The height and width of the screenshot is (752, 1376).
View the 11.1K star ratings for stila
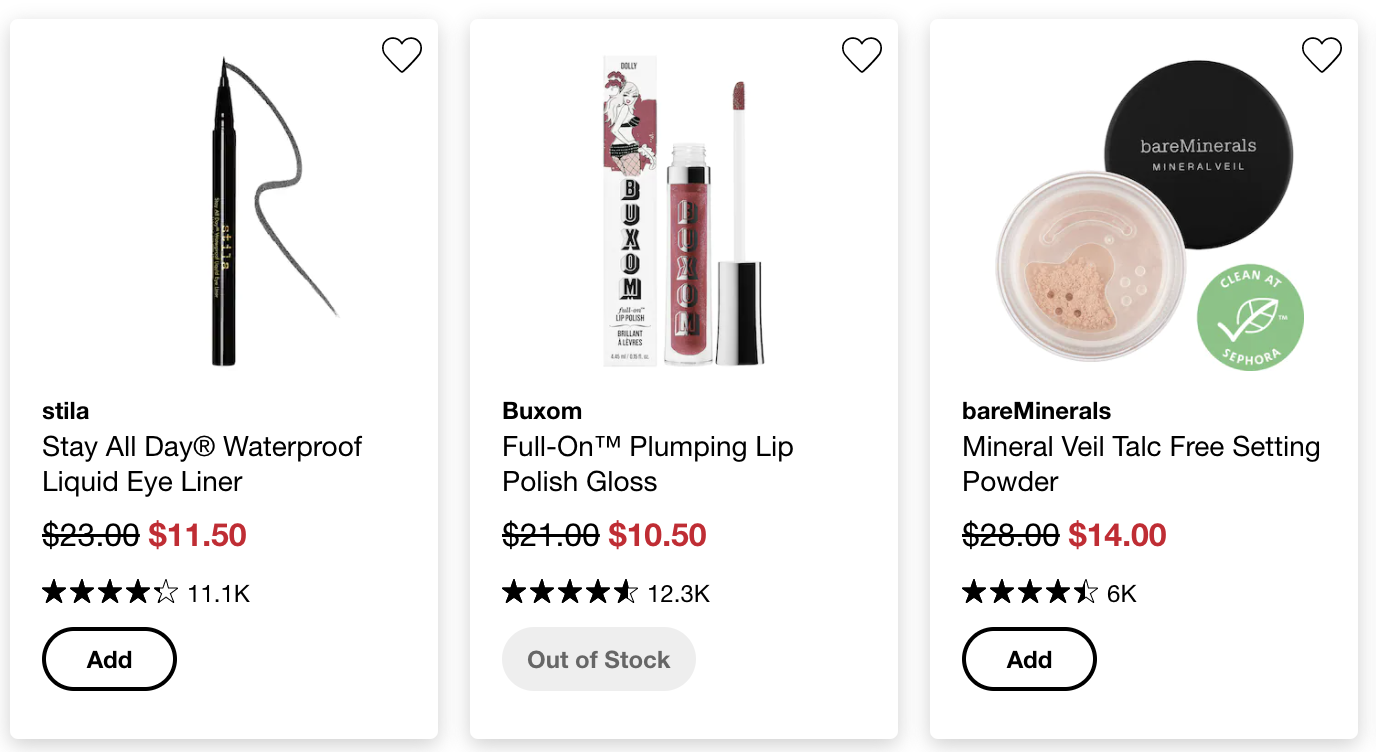[x=146, y=593]
